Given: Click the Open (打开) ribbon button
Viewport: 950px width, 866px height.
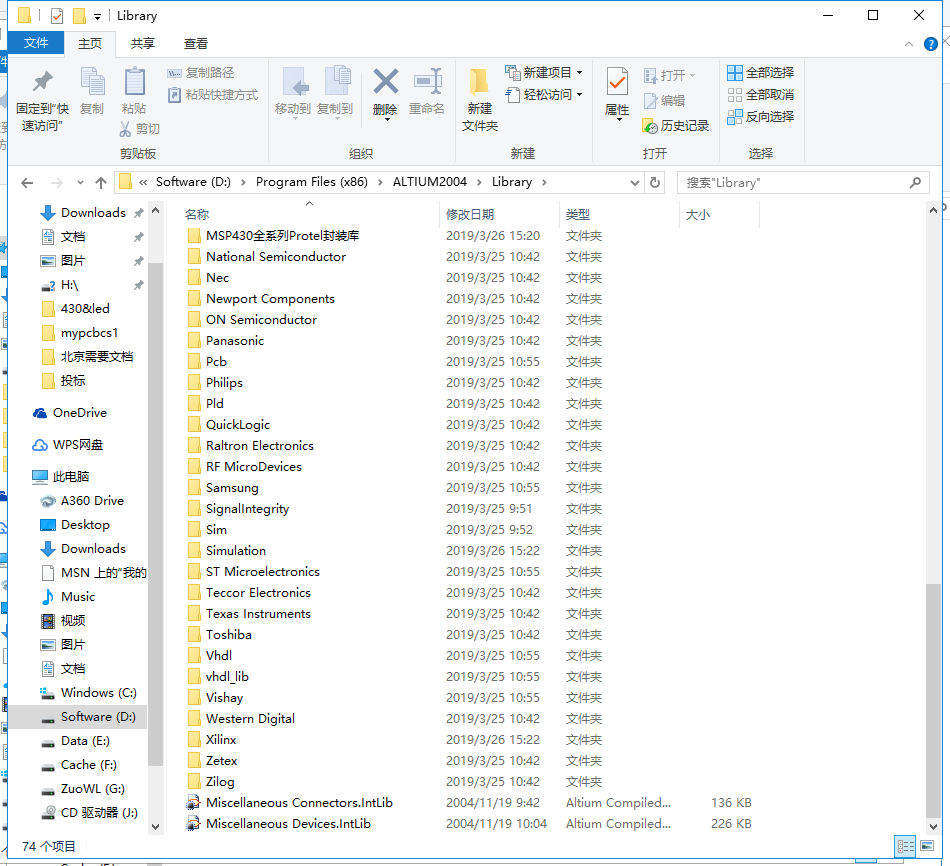Looking at the screenshot, I should (670, 76).
